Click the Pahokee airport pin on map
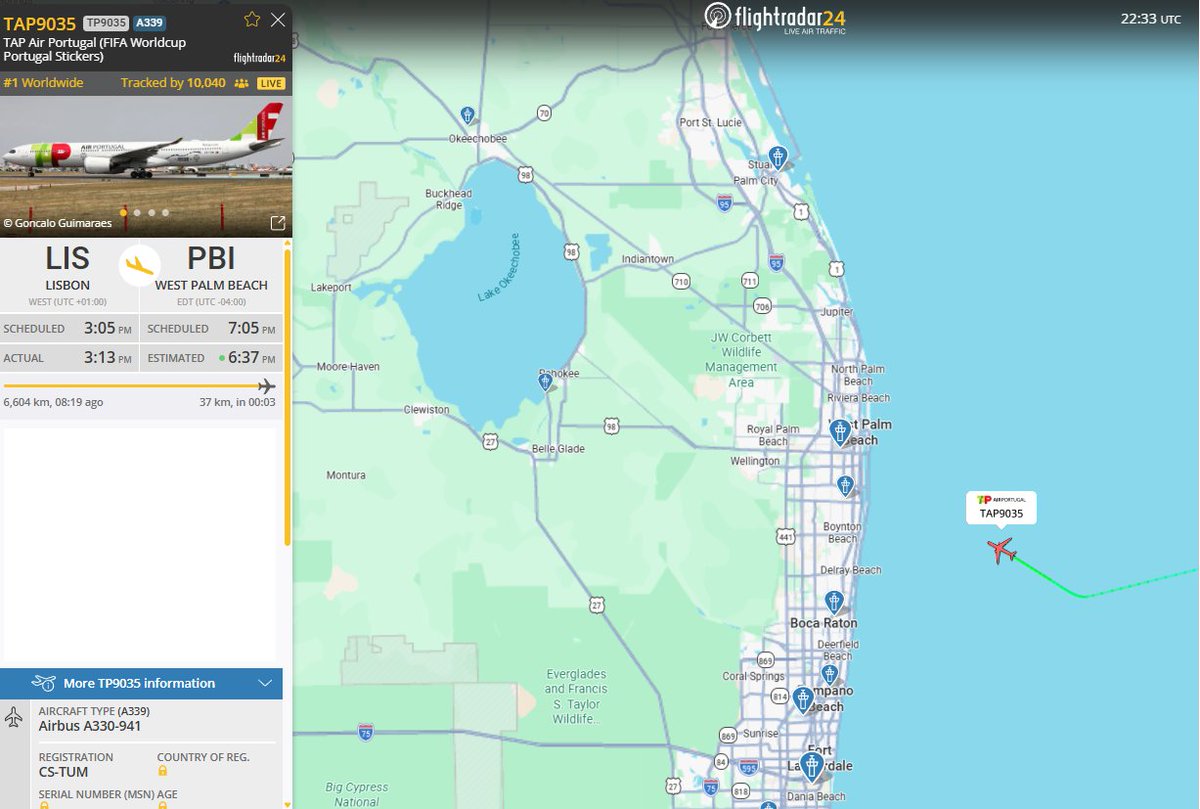Screen dimensions: 1200x809 tap(545, 382)
